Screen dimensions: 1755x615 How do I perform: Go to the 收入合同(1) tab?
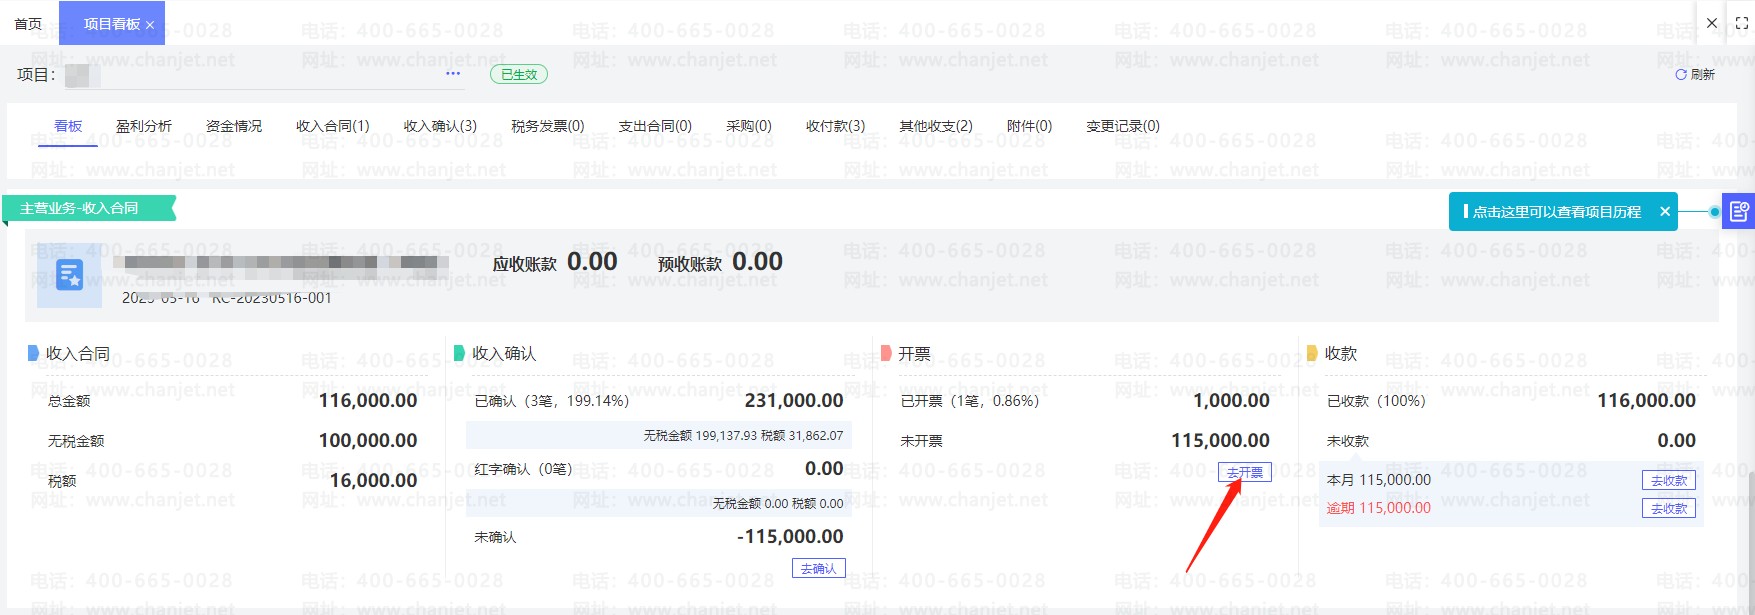tap(333, 126)
